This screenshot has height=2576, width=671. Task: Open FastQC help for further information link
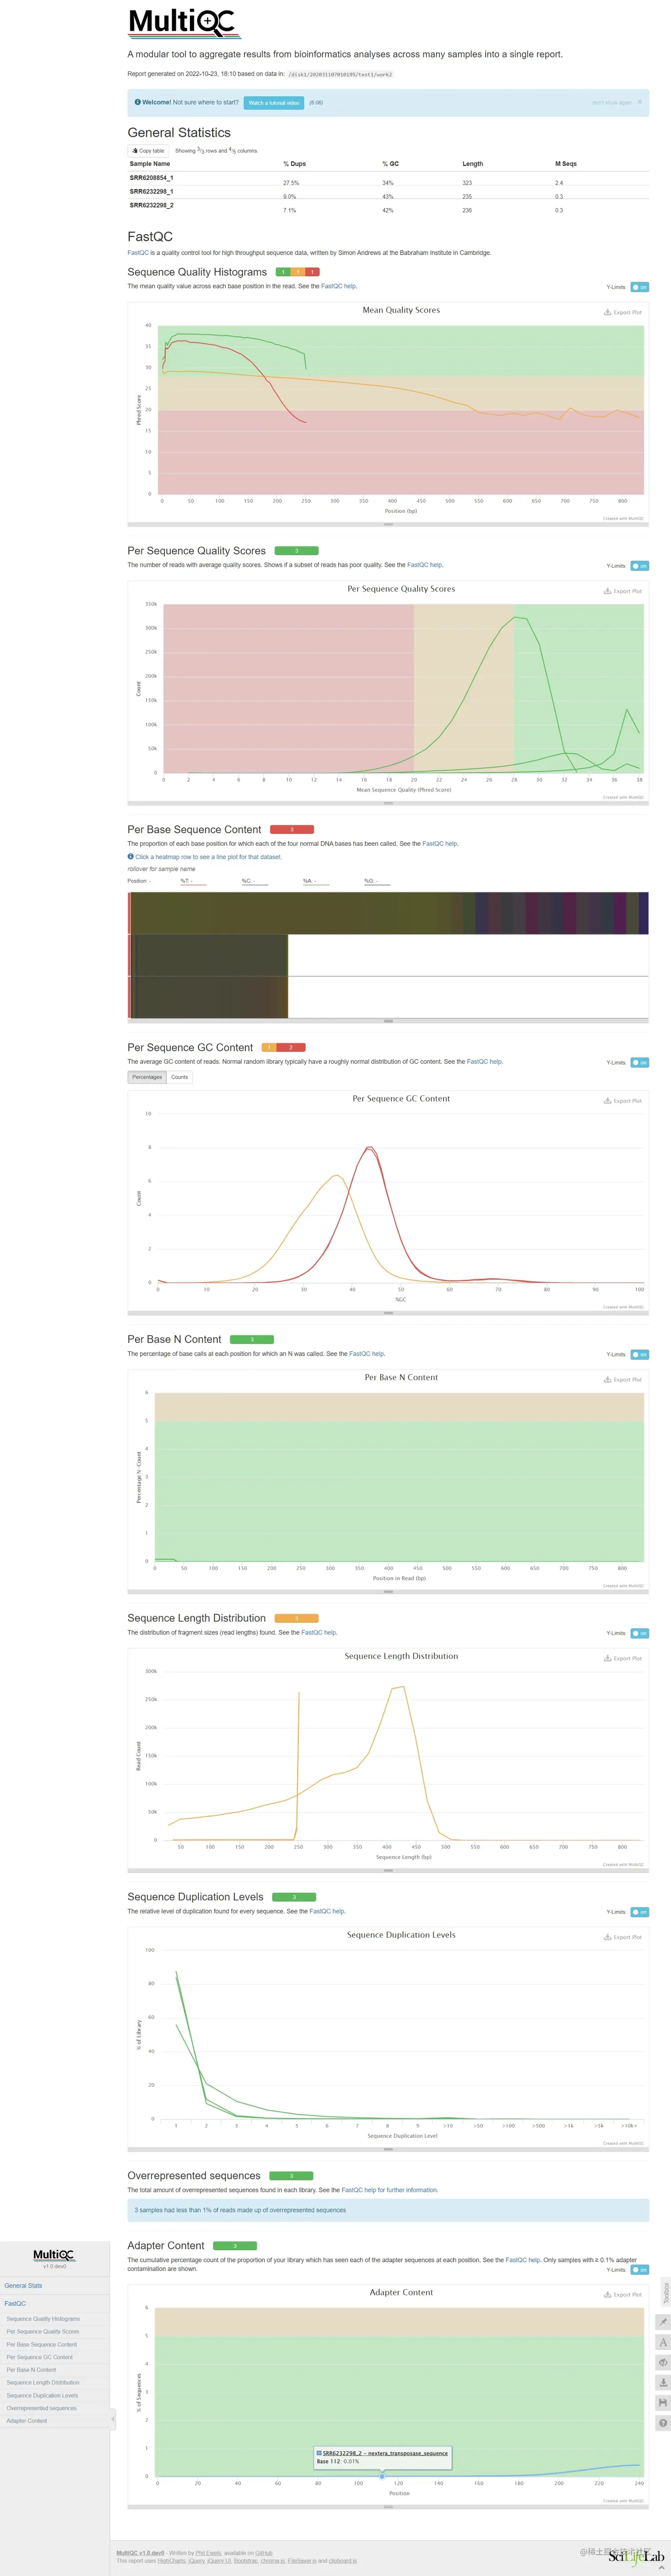(389, 2190)
